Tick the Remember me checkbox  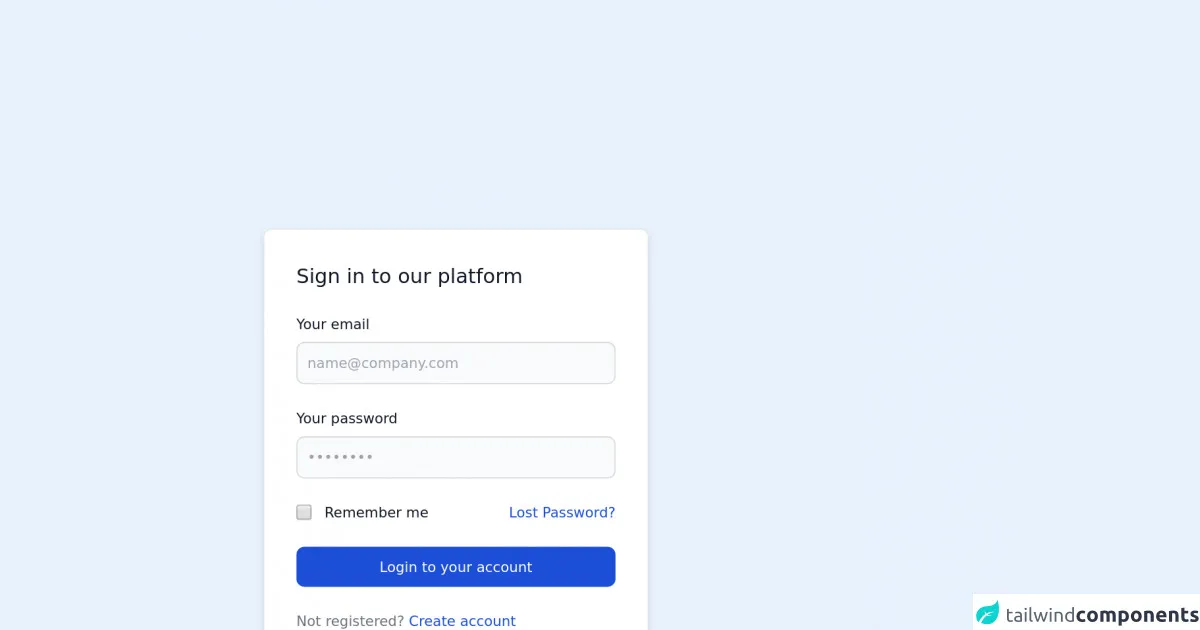tap(304, 512)
